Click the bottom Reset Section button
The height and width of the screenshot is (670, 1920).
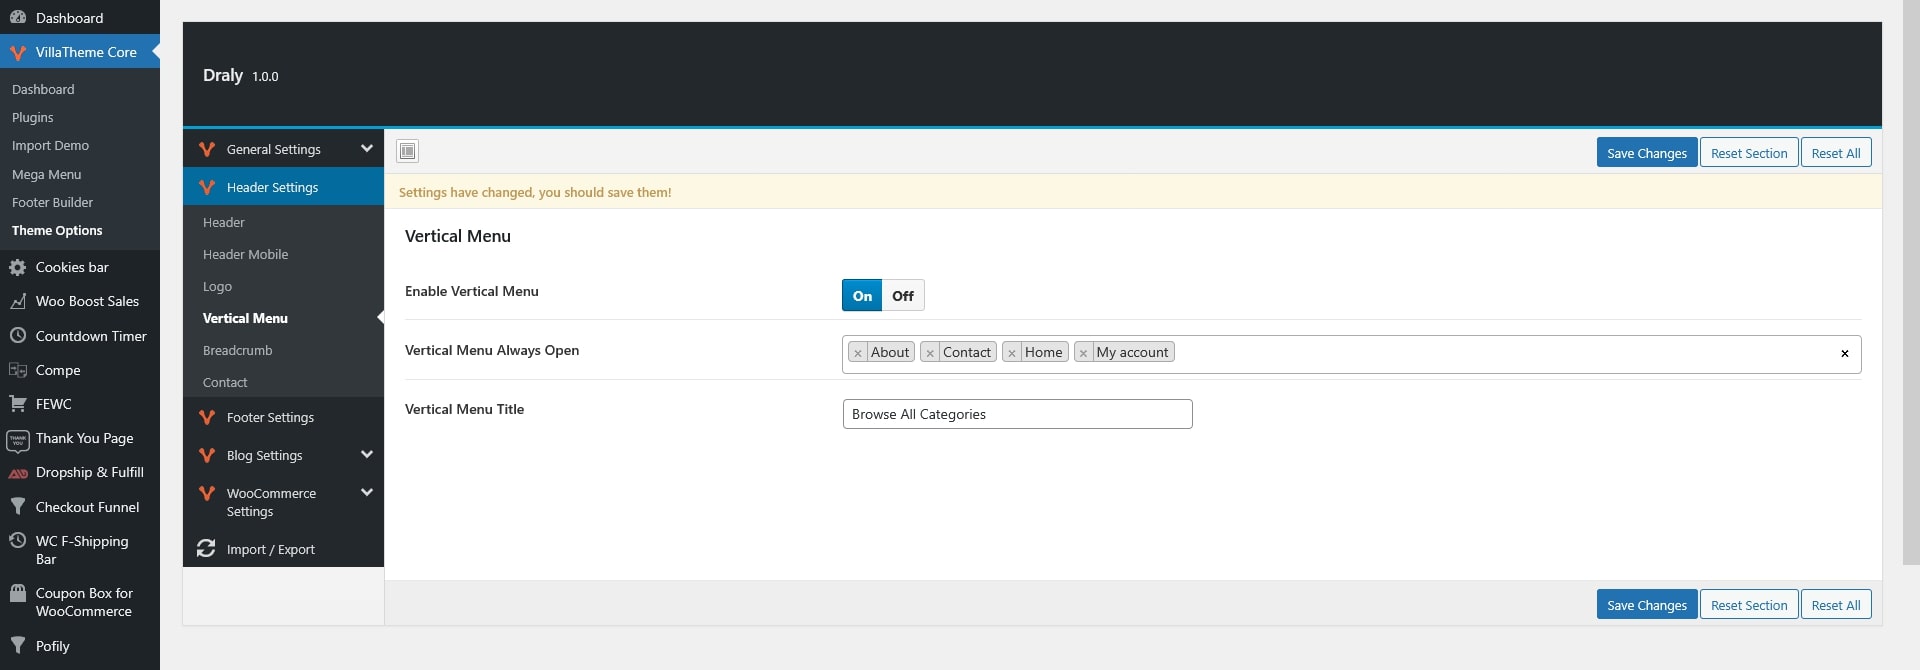click(x=1748, y=605)
